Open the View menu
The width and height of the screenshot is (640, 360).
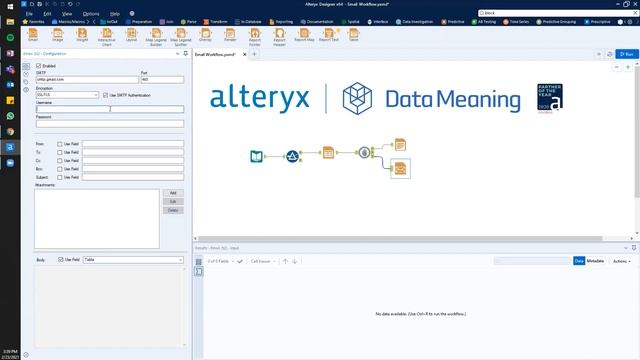coord(67,13)
